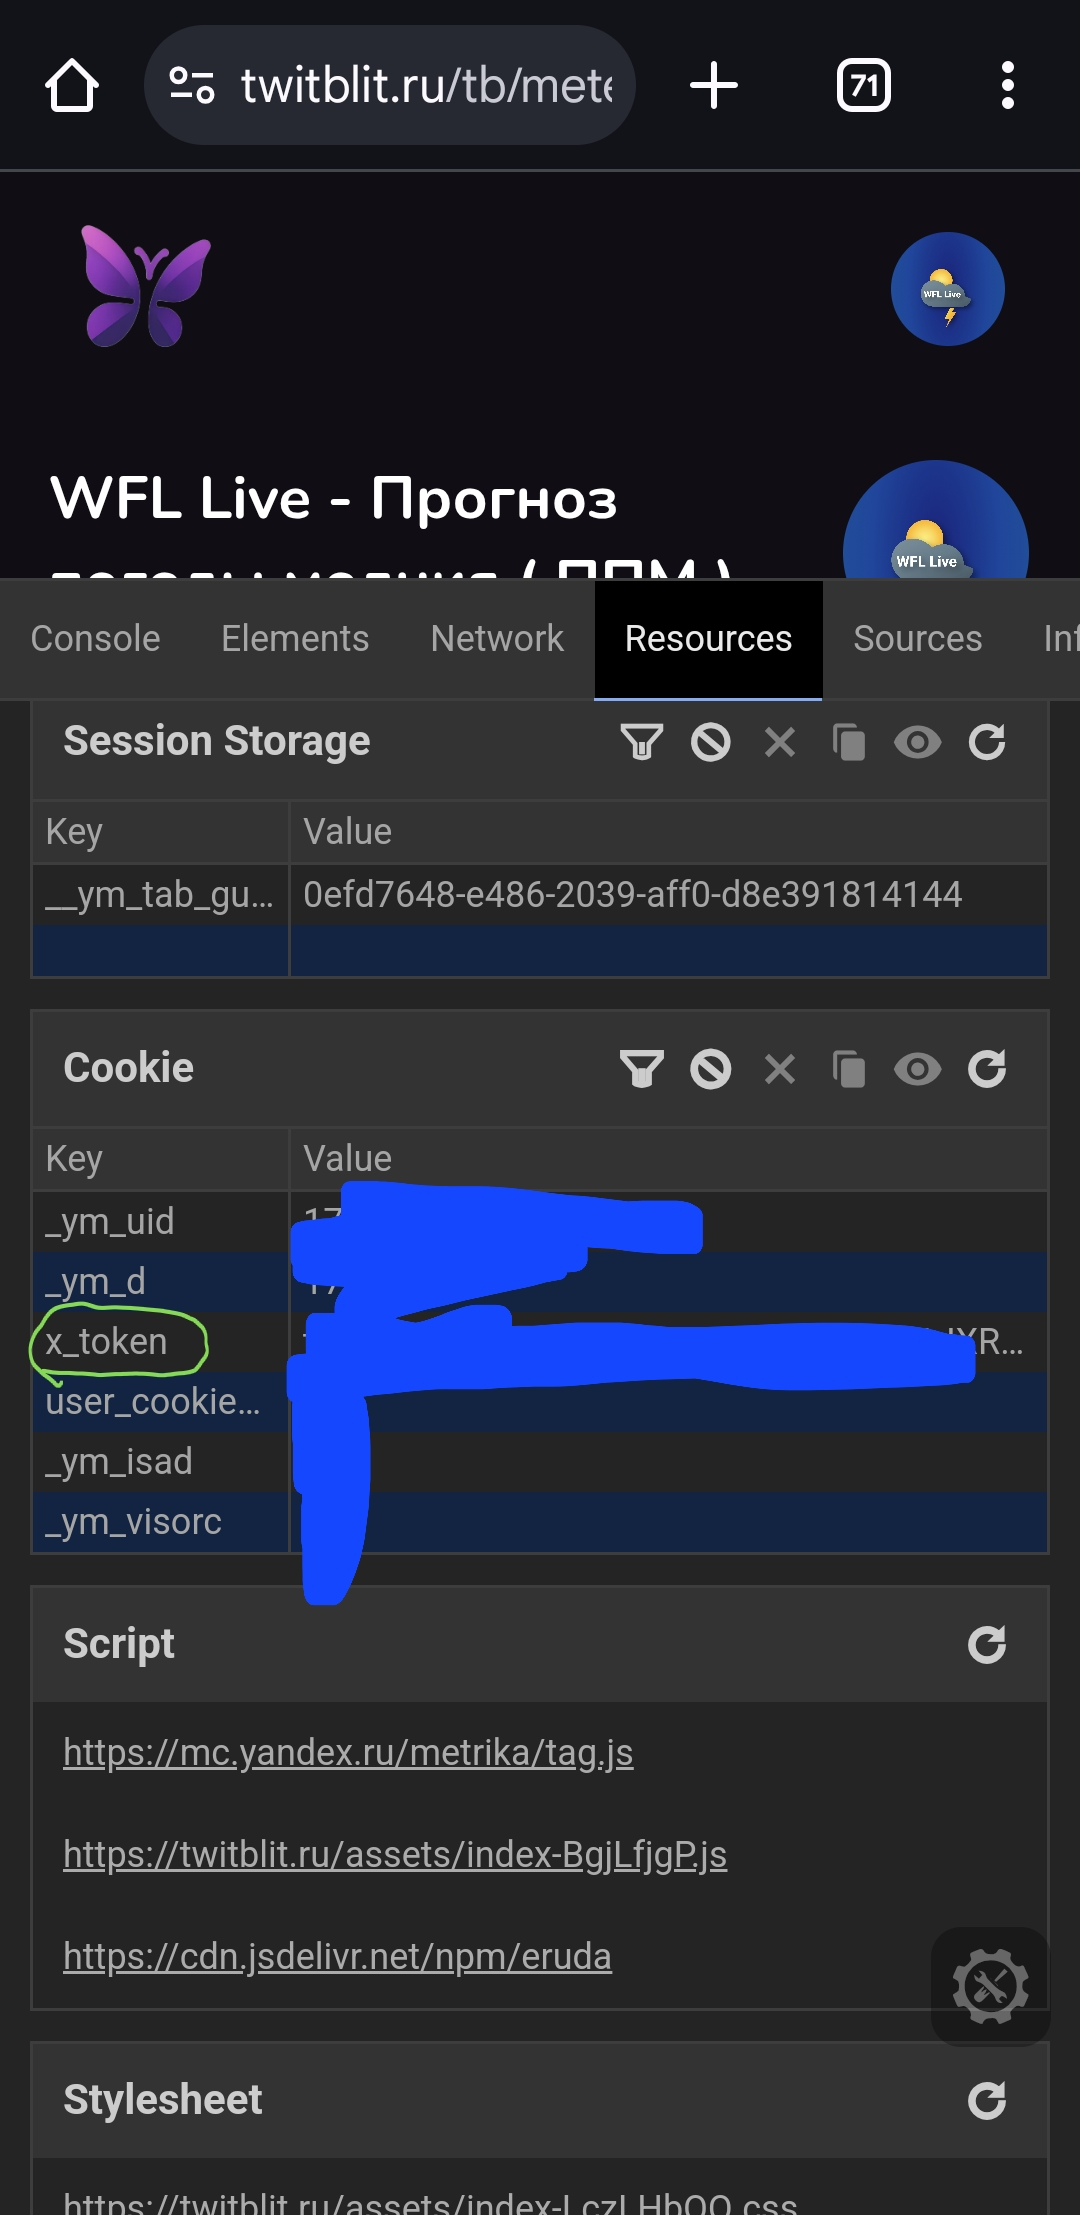Screen dimensions: 1080x2215
Task: Refresh the Script list
Action: click(987, 1645)
